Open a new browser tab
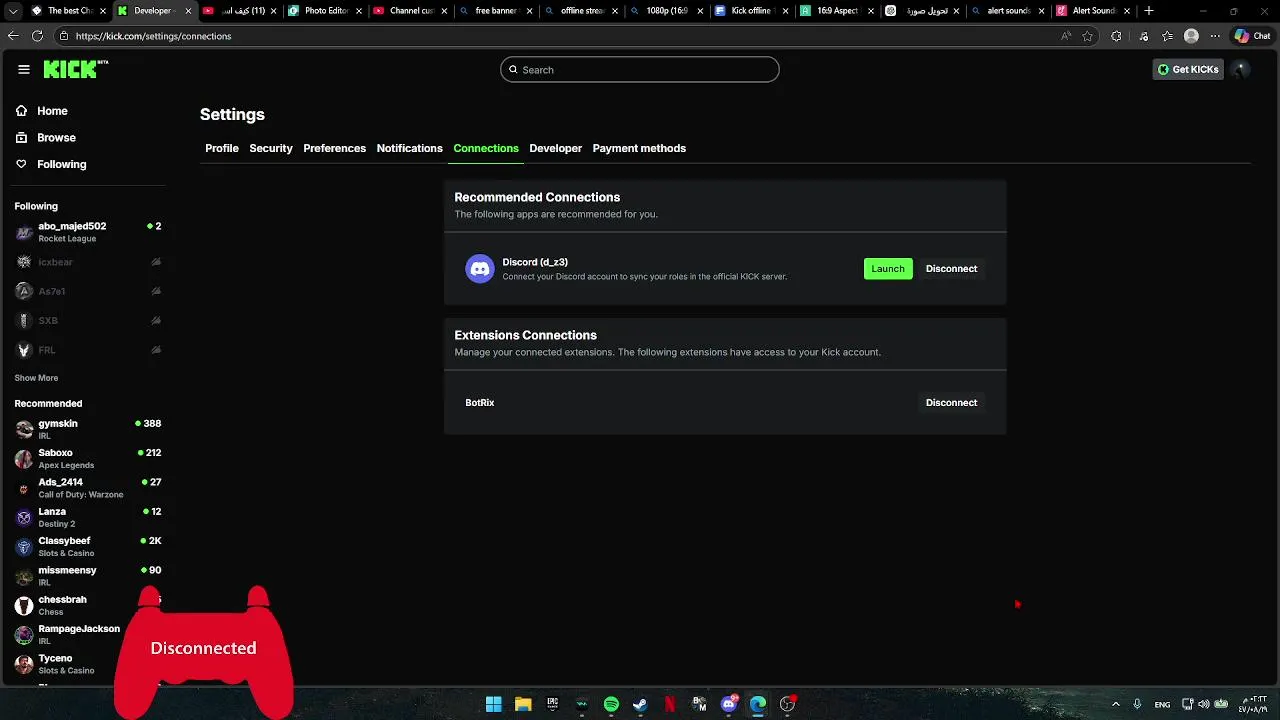 pyautogui.click(x=1149, y=11)
